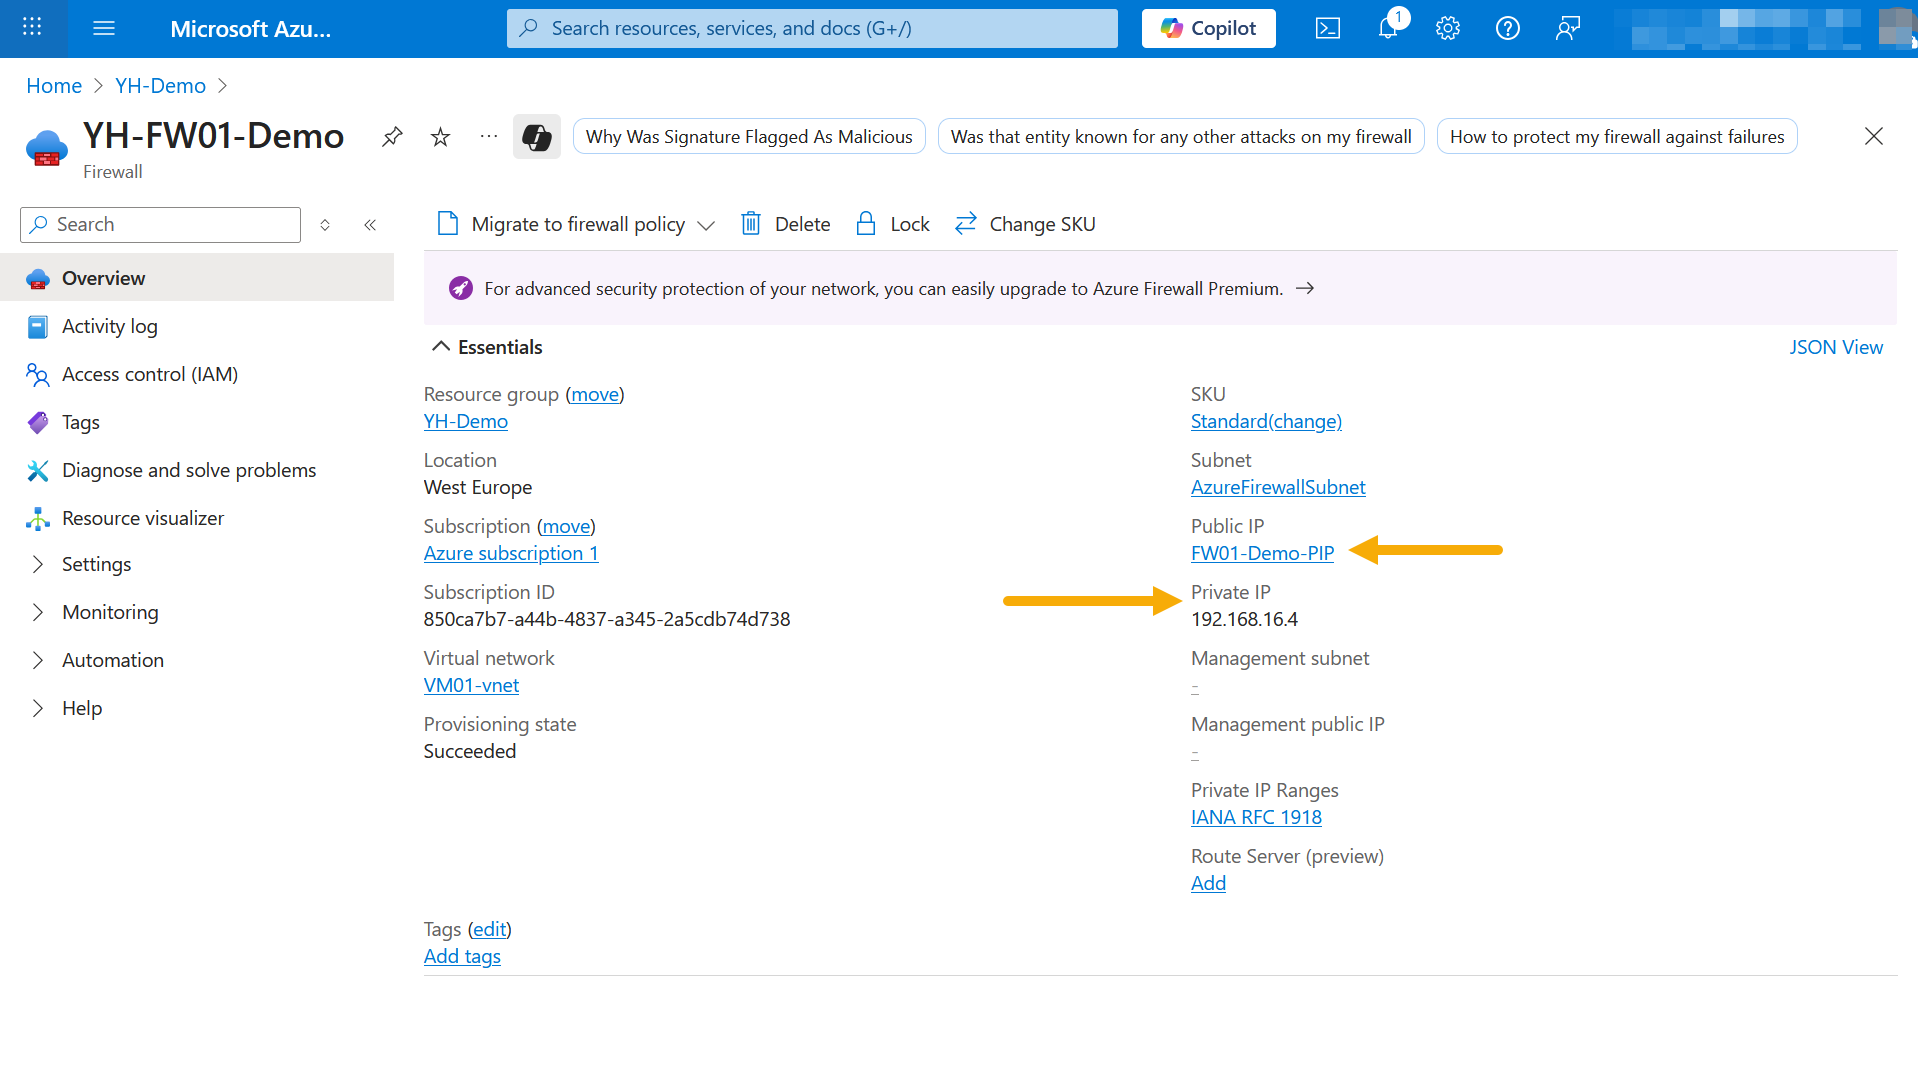
Task: Open the Azure portal apps grid icon
Action: pos(32,28)
